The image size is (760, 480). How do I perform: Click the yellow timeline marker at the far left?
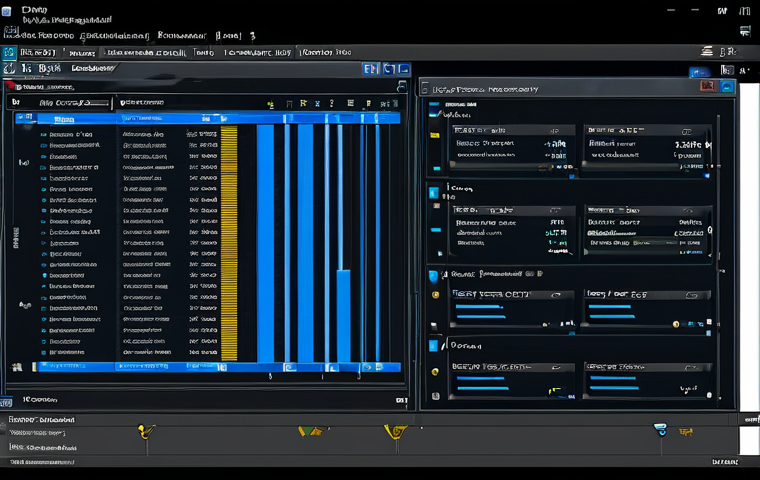tap(146, 431)
